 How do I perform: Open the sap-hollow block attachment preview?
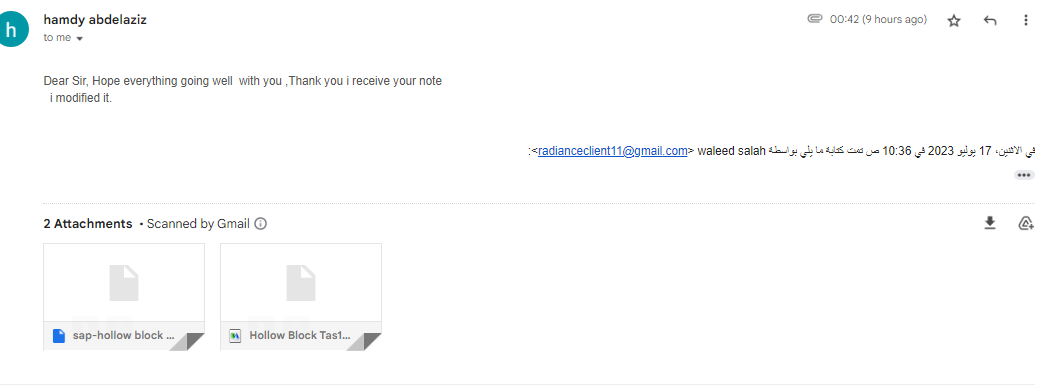(124, 297)
